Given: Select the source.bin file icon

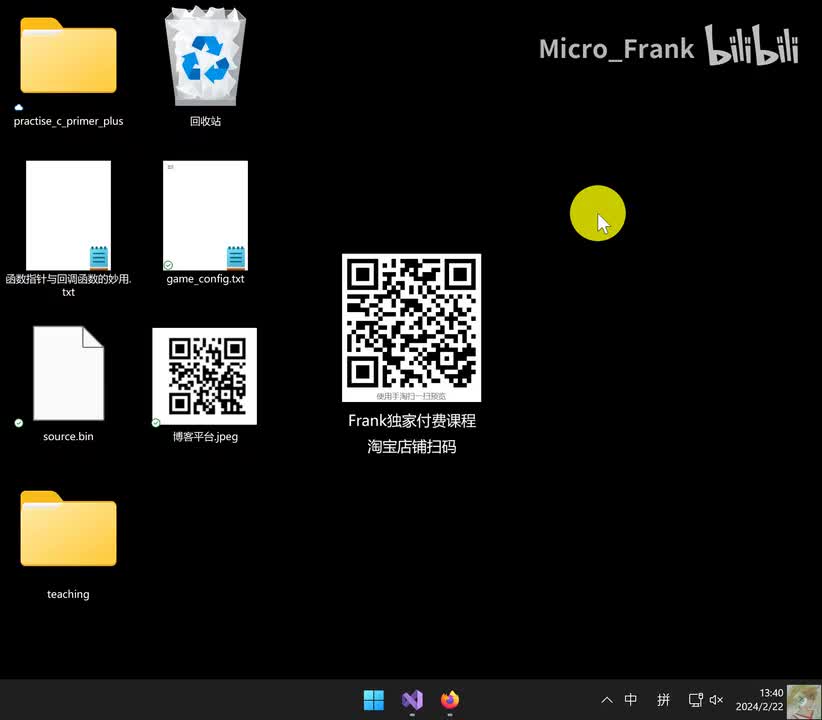Looking at the screenshot, I should (x=68, y=373).
